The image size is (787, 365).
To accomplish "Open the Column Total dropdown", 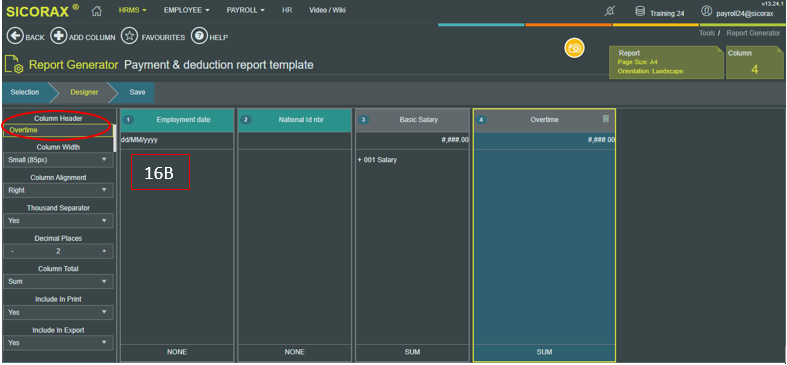I will point(58,282).
